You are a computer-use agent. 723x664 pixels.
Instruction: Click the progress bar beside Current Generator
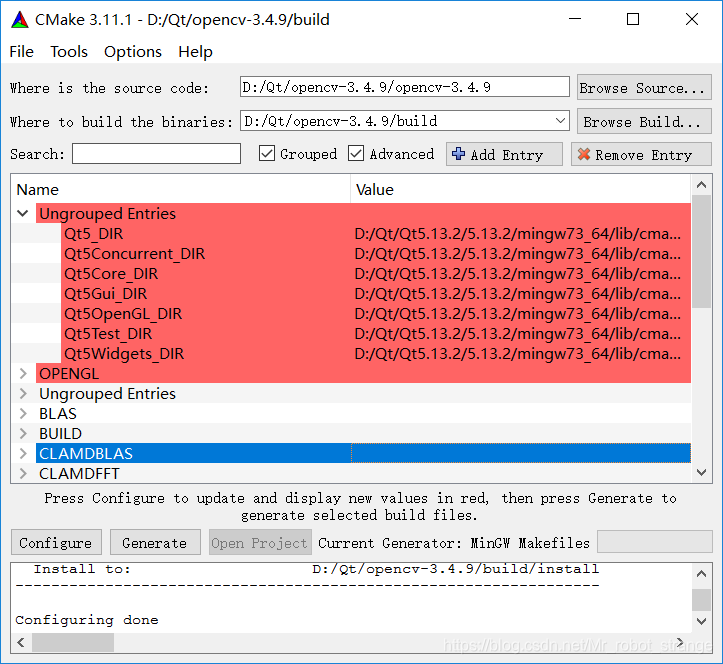coord(654,541)
